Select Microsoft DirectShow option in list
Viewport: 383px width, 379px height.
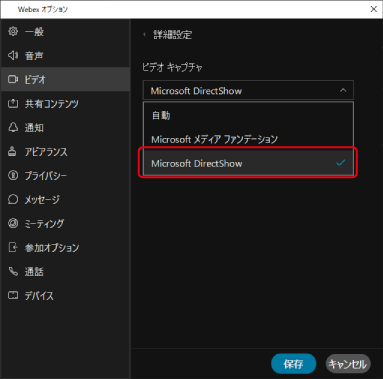coord(248,163)
